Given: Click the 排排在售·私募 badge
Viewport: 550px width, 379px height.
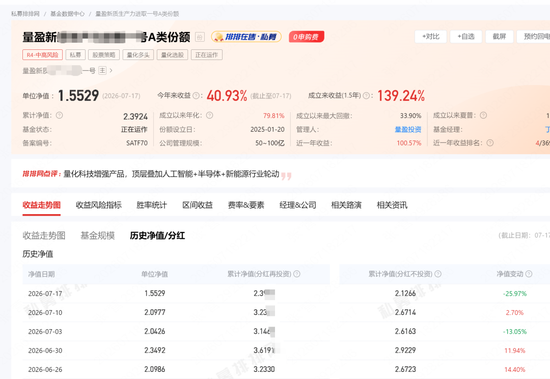Looking at the screenshot, I should pyautogui.click(x=246, y=37).
